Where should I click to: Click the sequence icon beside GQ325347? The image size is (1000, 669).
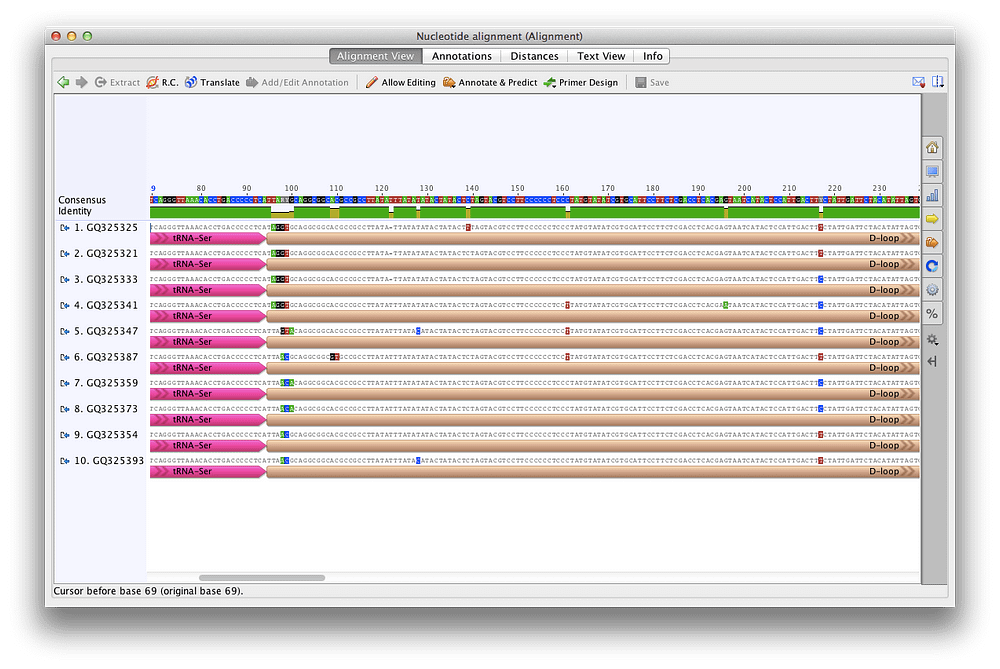point(64,332)
